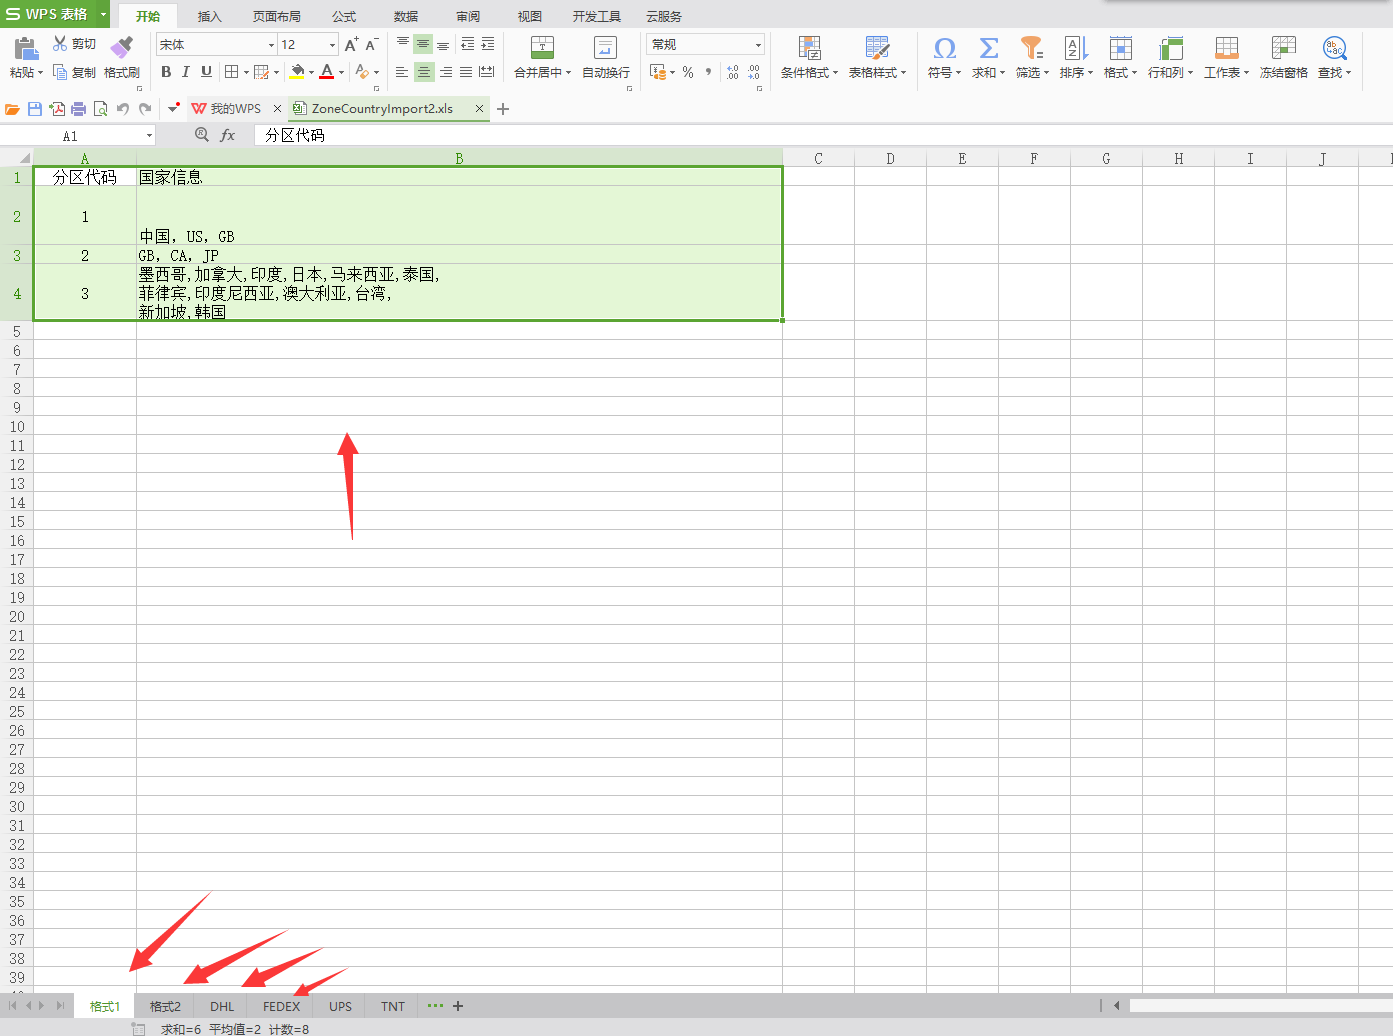Click the 剪切 (Cut) button
The width and height of the screenshot is (1393, 1036).
(x=75, y=44)
